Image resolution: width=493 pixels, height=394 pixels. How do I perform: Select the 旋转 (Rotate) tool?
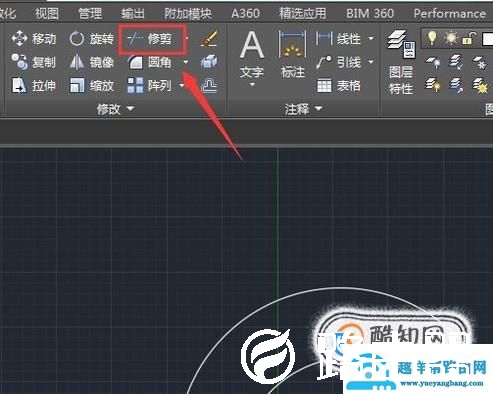pos(91,39)
